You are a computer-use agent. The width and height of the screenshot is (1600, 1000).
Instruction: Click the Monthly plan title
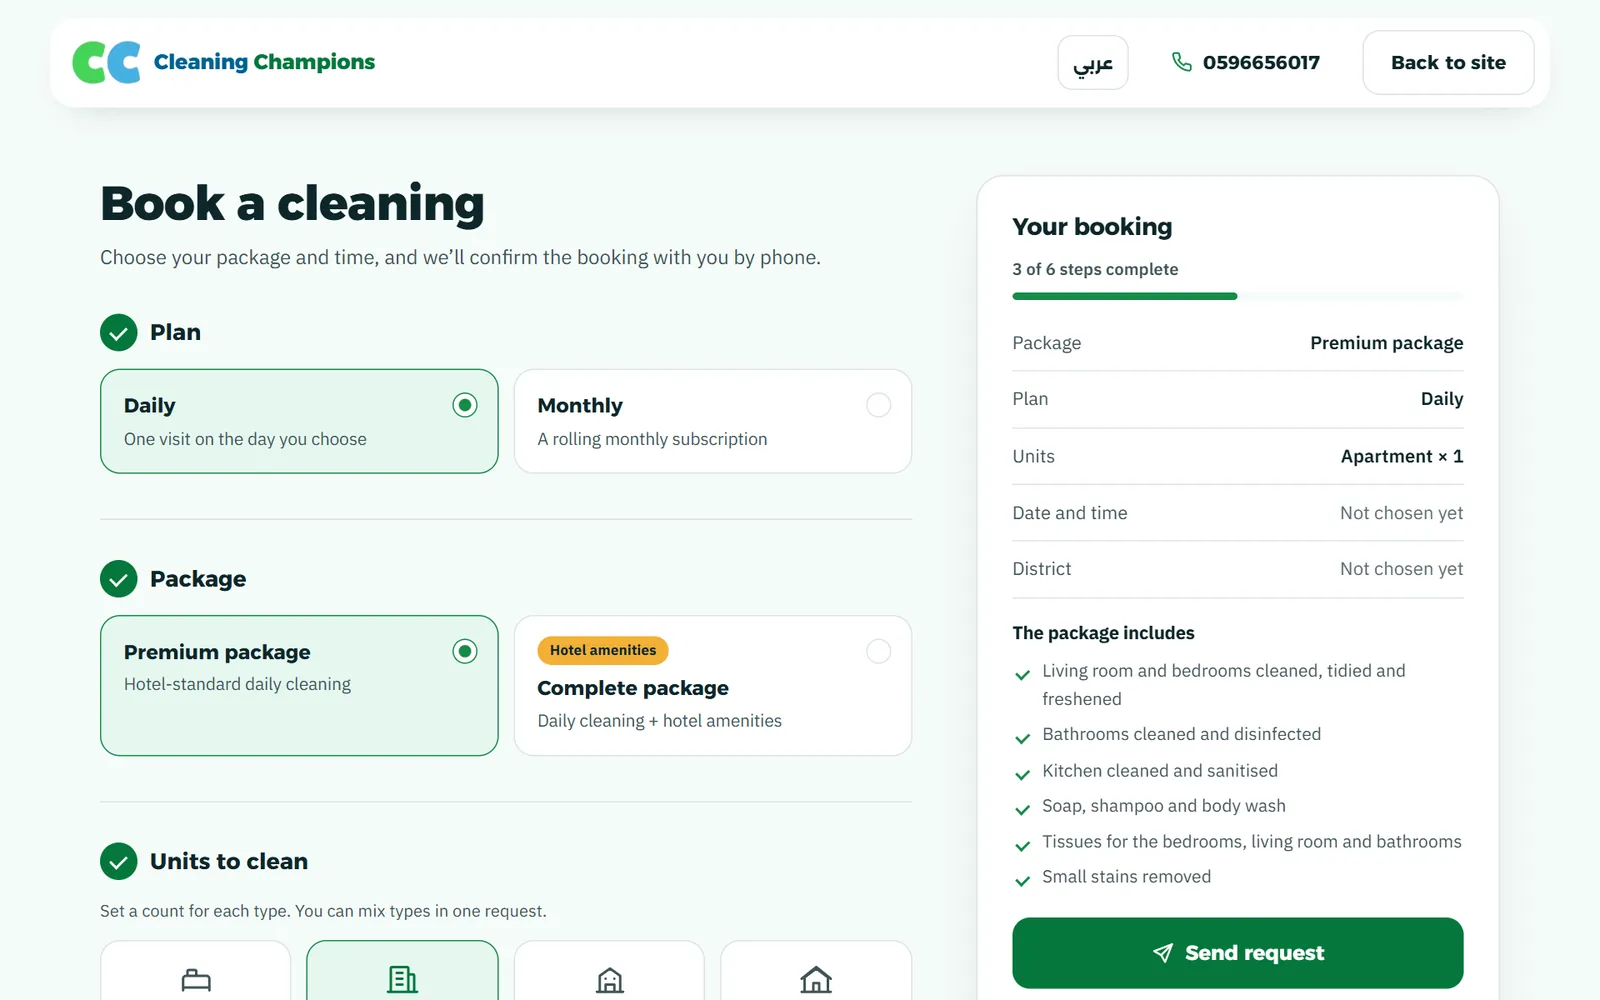click(580, 405)
